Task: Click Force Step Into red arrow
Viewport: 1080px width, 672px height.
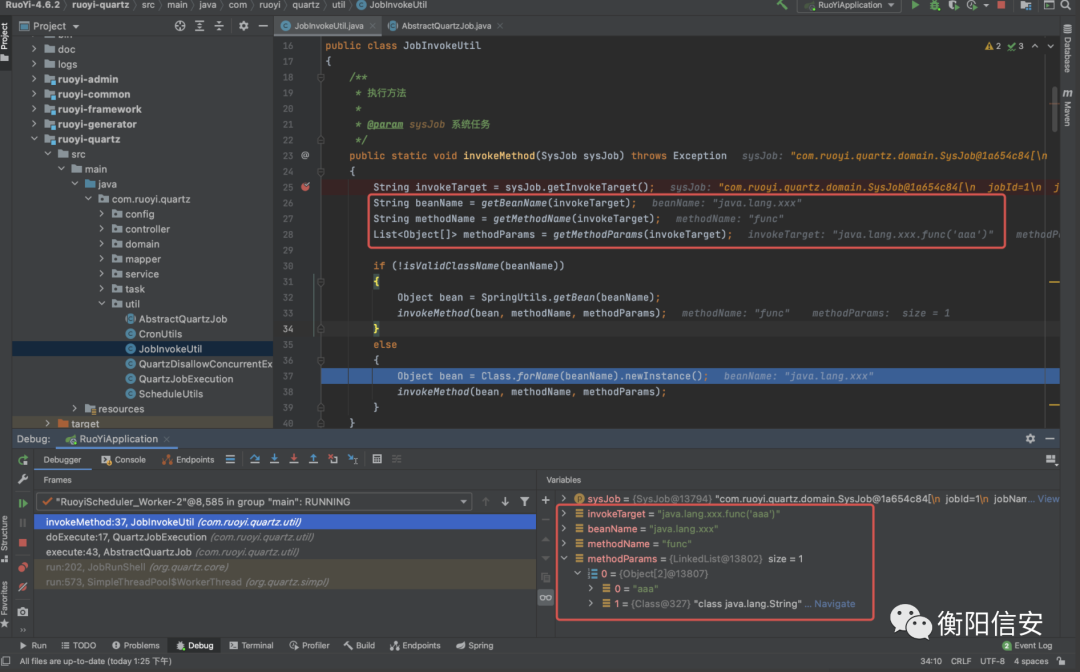Action: click(293, 459)
